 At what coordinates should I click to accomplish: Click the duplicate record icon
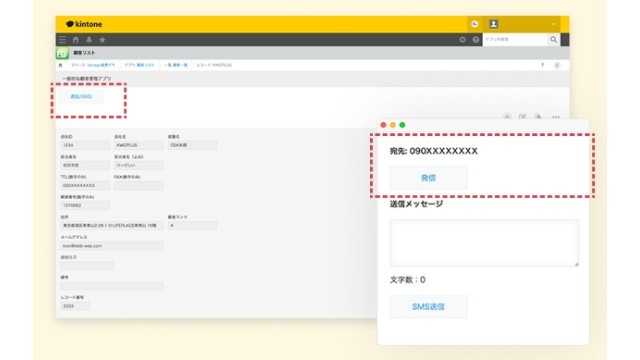538,117
